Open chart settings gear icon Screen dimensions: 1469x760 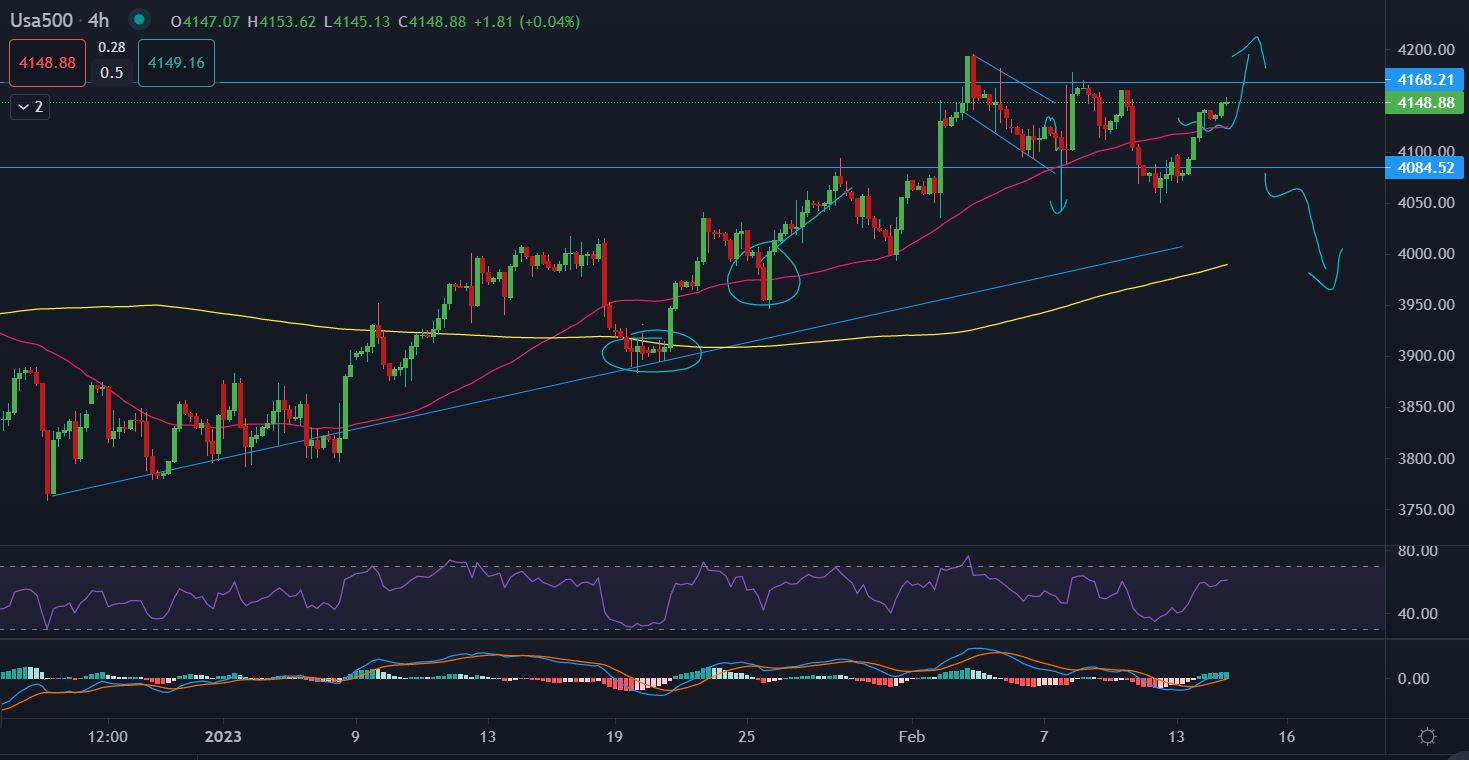[x=1428, y=737]
